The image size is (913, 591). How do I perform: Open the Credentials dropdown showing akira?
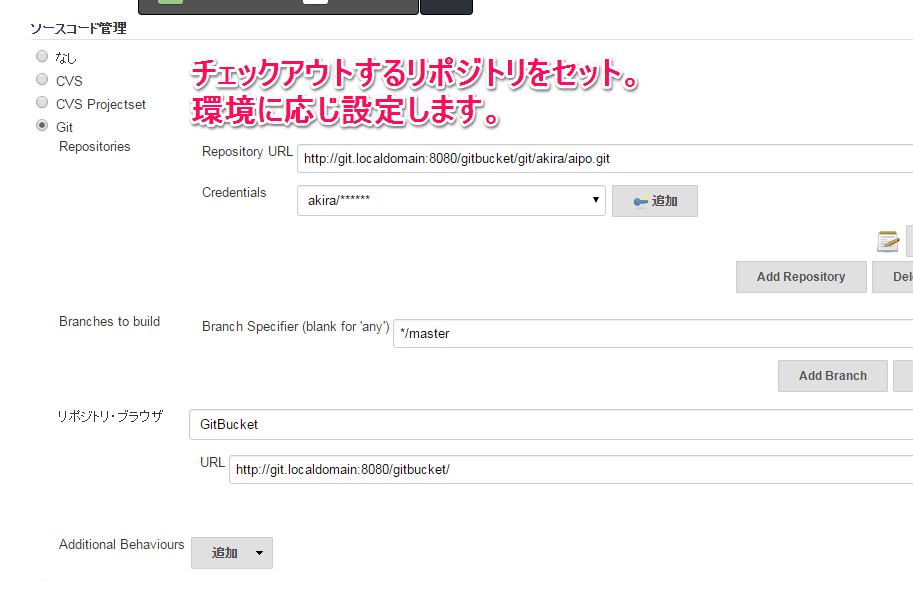point(451,200)
